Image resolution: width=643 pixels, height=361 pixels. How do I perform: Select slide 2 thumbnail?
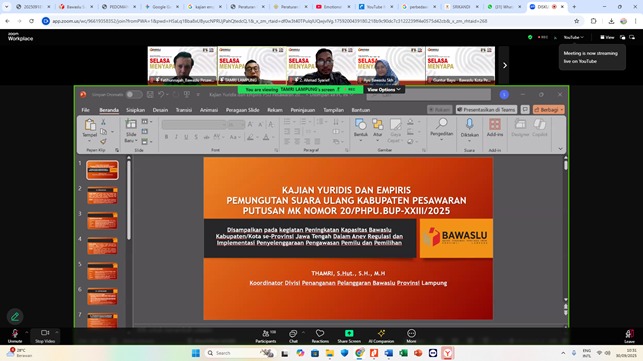point(102,195)
